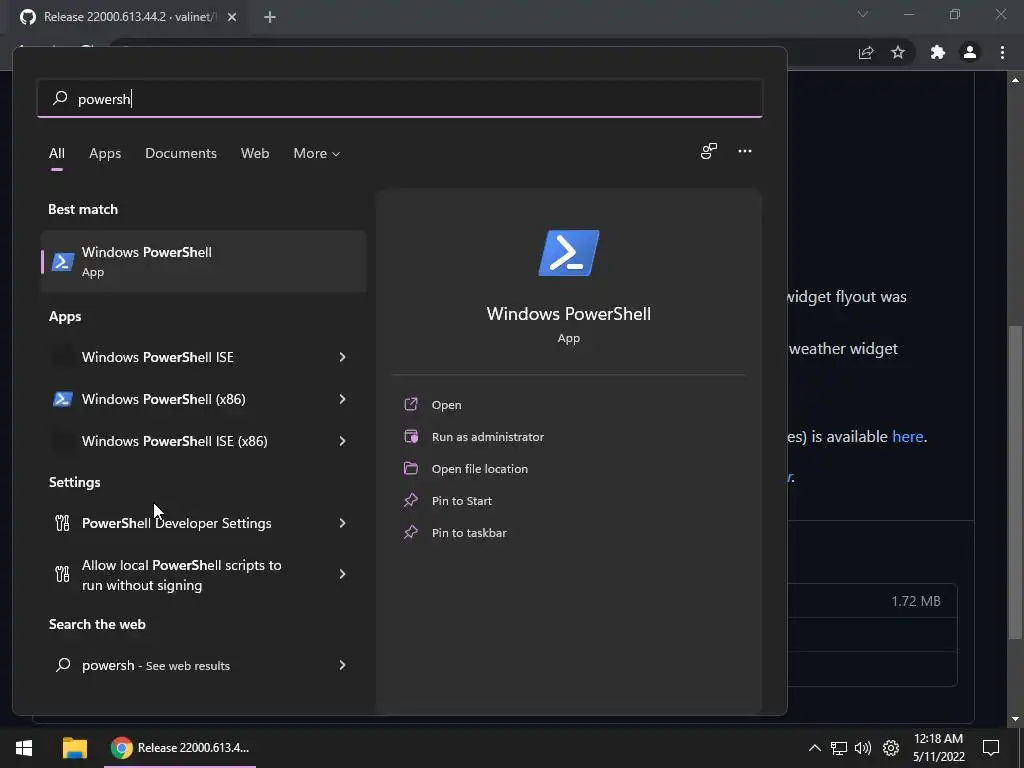The image size is (1024, 768).
Task: Switch to All search filter tab
Action: [x=57, y=153]
